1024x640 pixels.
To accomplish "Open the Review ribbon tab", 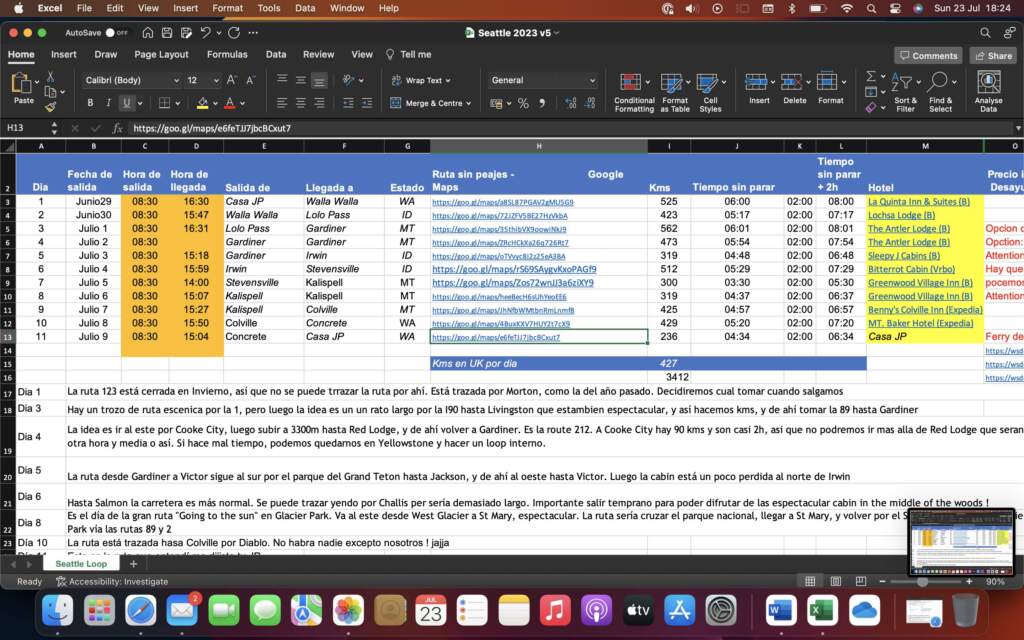I will click(319, 54).
